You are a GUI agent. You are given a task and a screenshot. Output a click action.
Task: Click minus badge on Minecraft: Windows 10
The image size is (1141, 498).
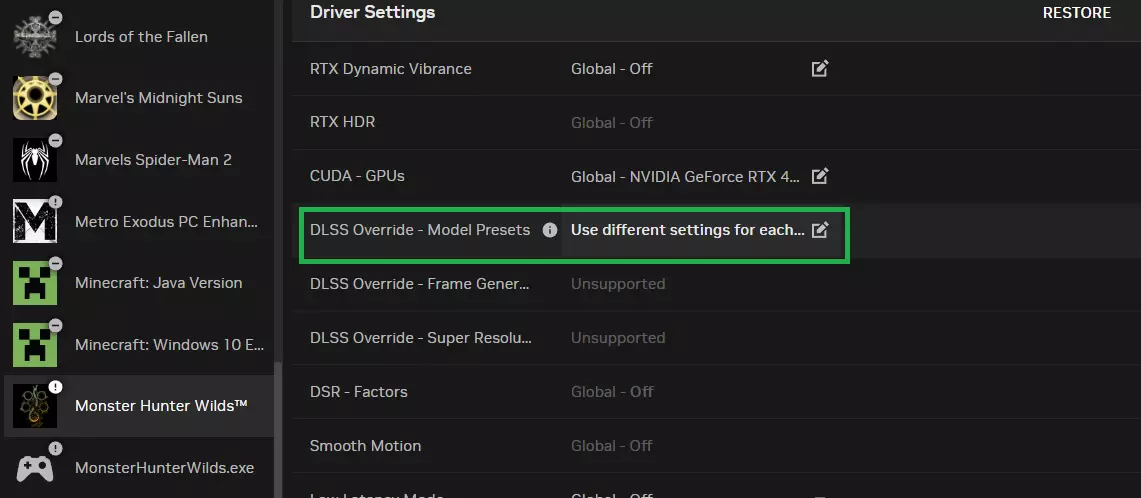pos(56,325)
